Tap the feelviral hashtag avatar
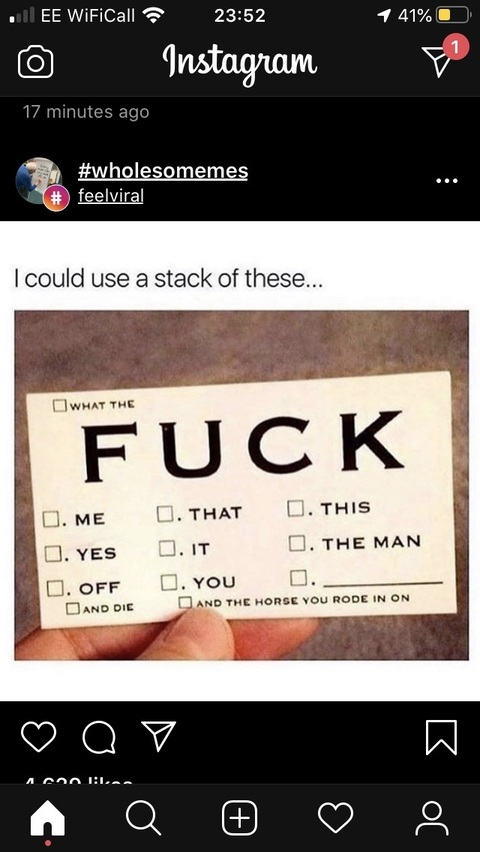This screenshot has width=480, height=852. click(x=40, y=182)
